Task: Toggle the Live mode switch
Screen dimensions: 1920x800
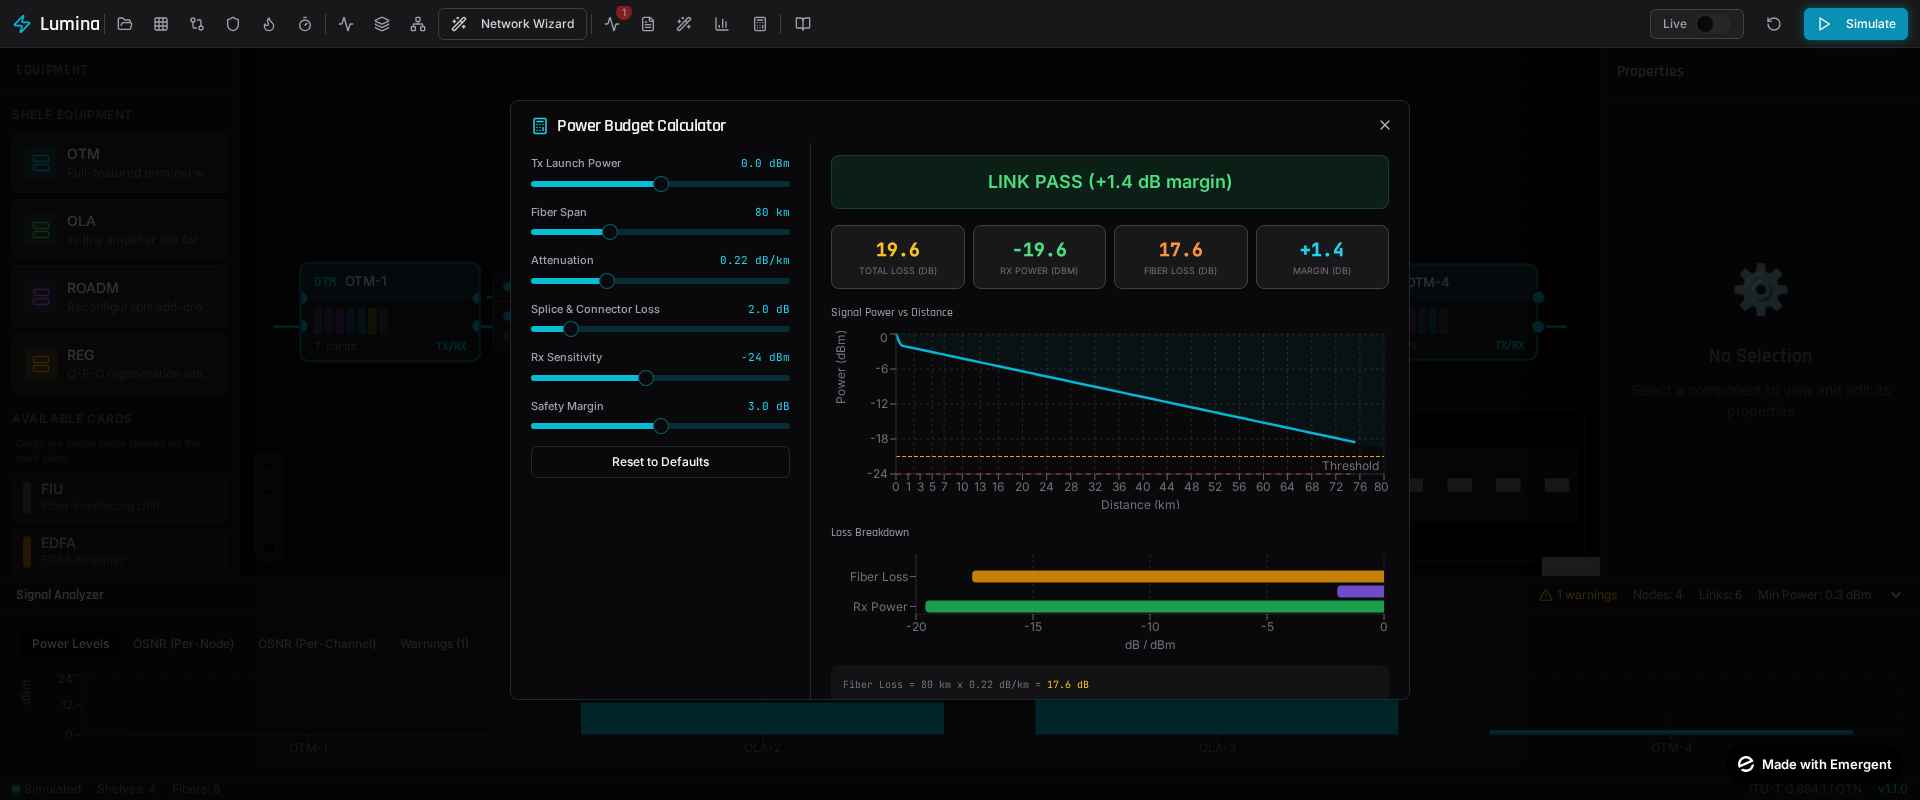Action: point(1713,24)
